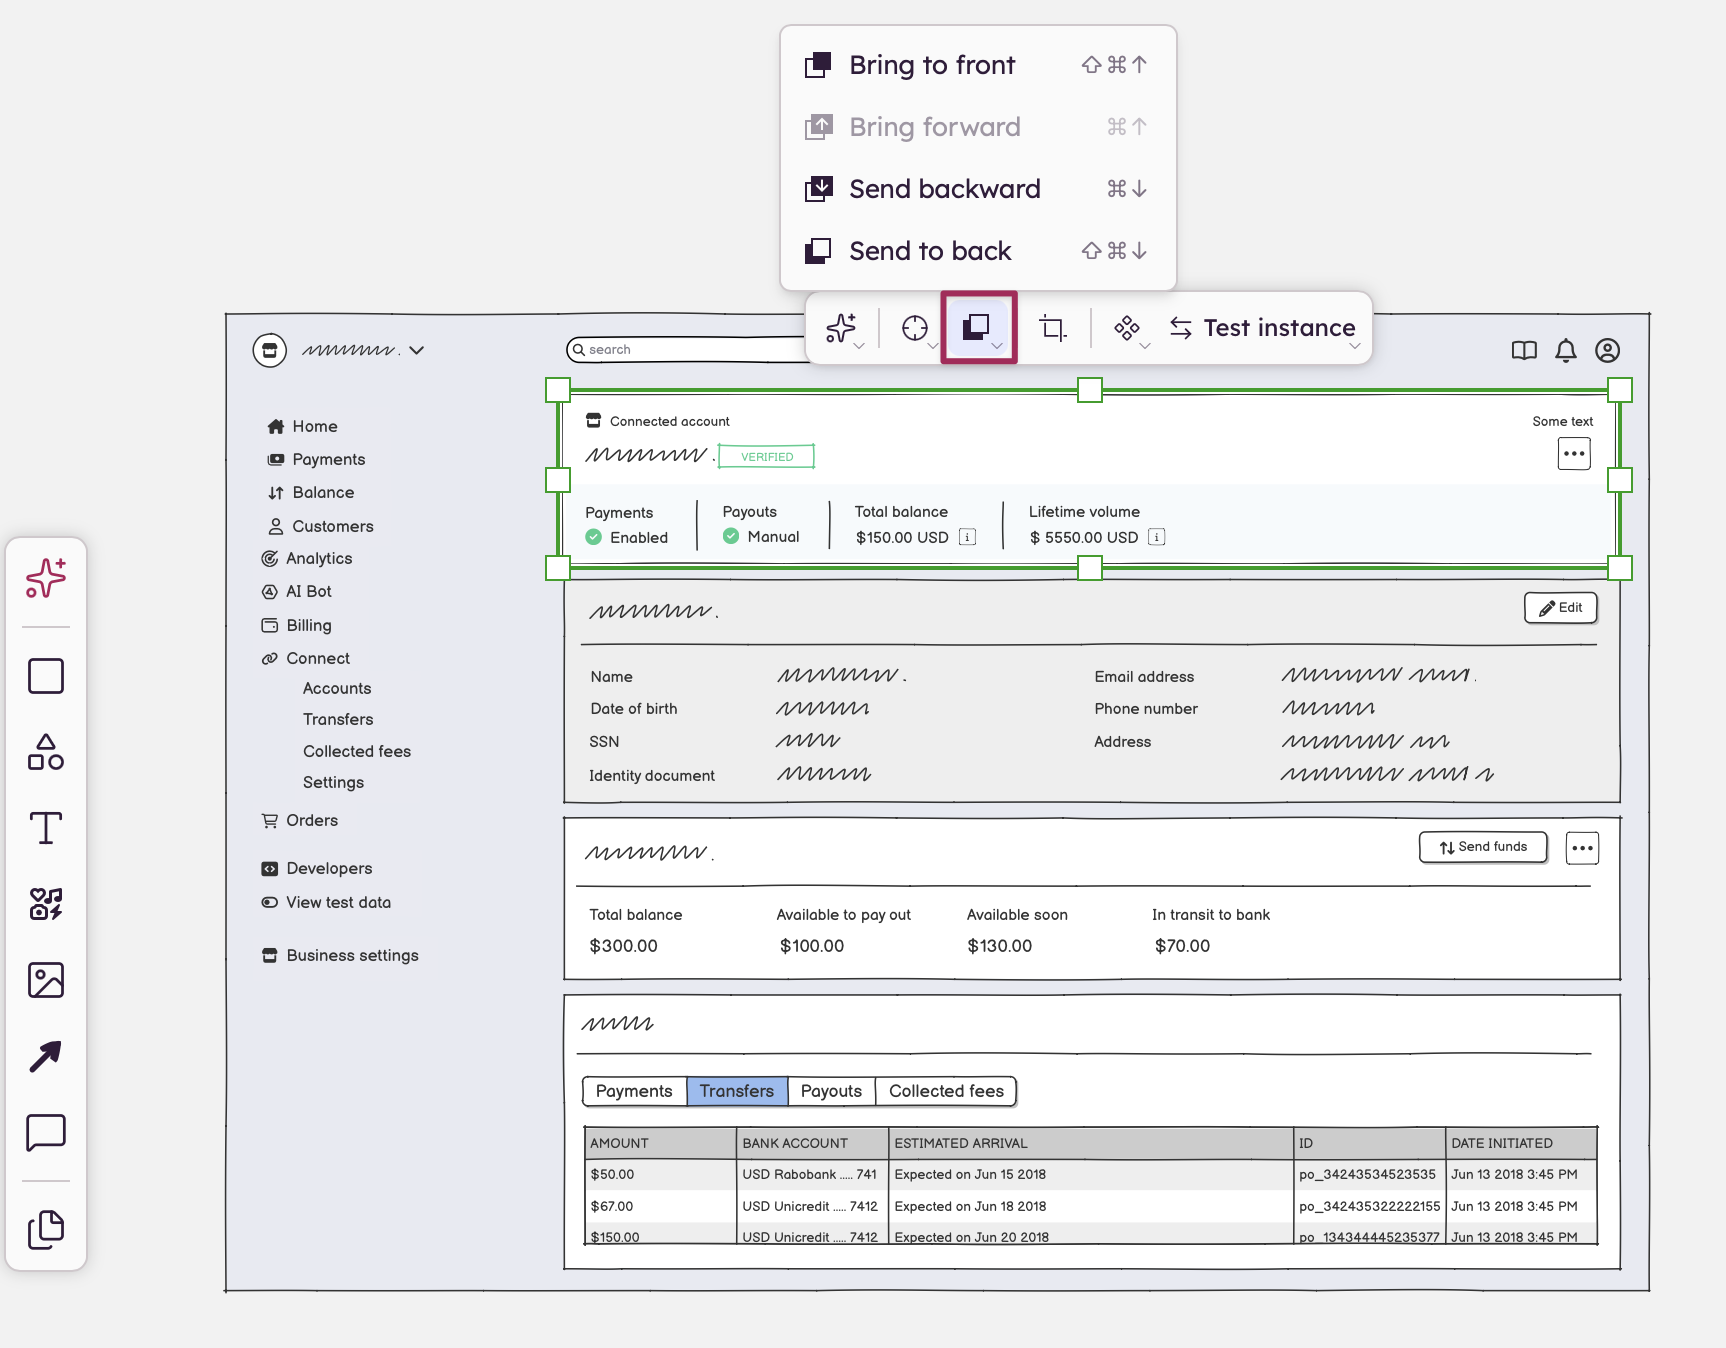Go to Home in the sidebar
Viewport: 1726px width, 1348px height.
coord(302,426)
